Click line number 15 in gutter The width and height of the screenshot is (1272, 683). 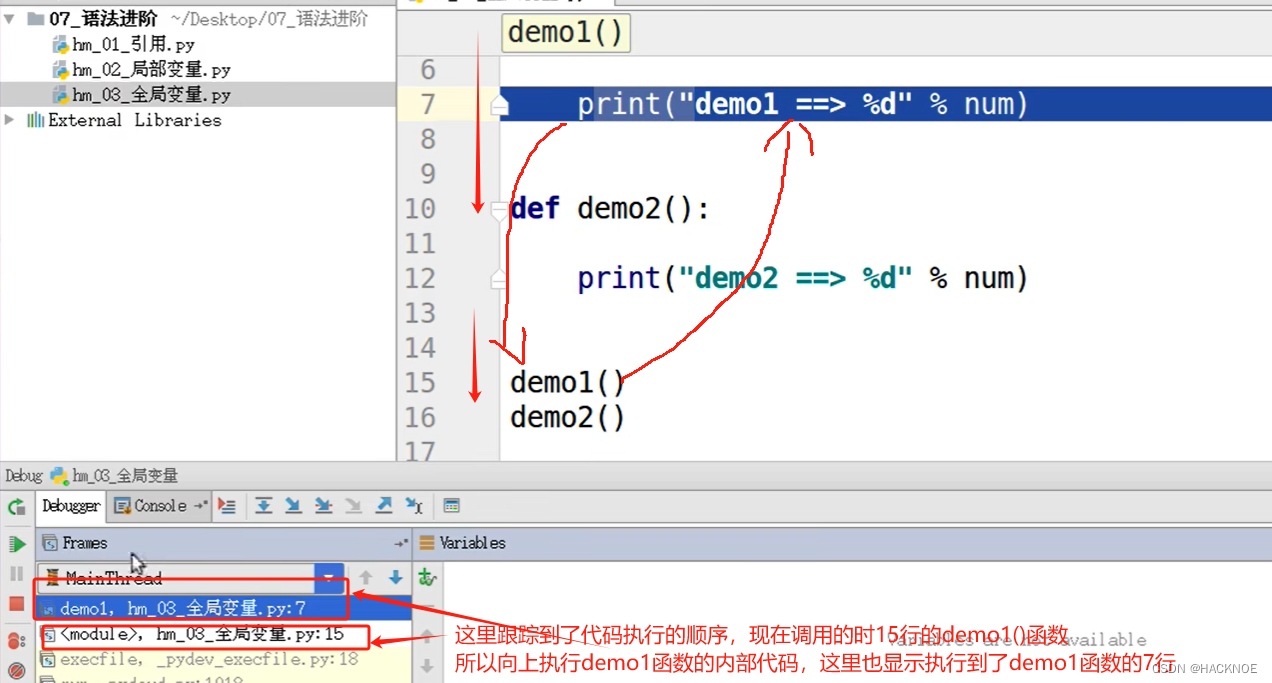(420, 382)
